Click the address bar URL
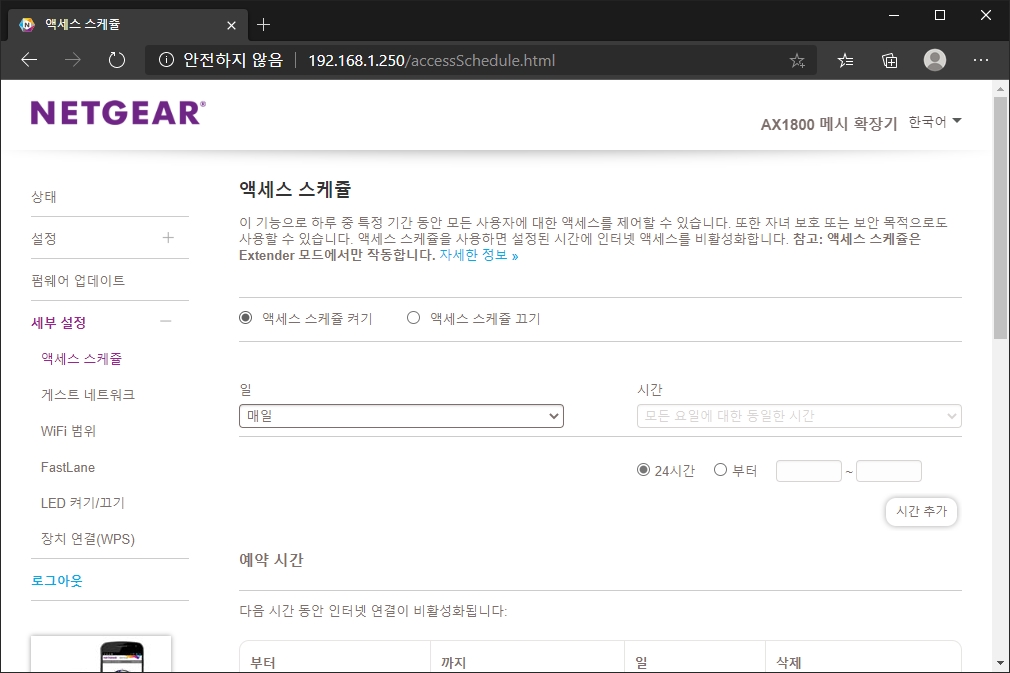Image resolution: width=1010 pixels, height=673 pixels. click(x=432, y=61)
